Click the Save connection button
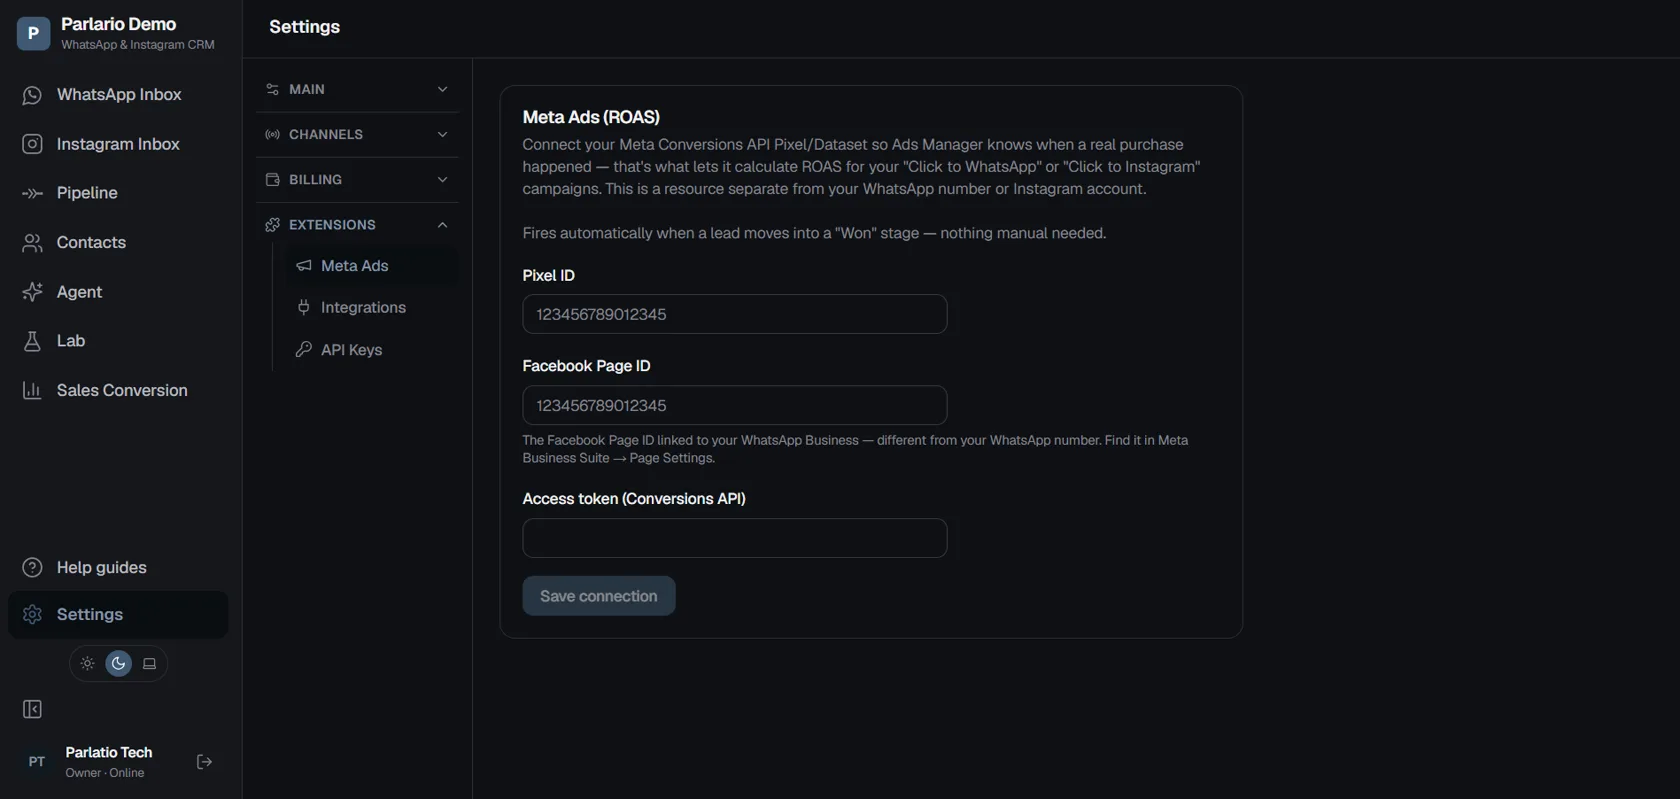The height and width of the screenshot is (799, 1680). (599, 596)
